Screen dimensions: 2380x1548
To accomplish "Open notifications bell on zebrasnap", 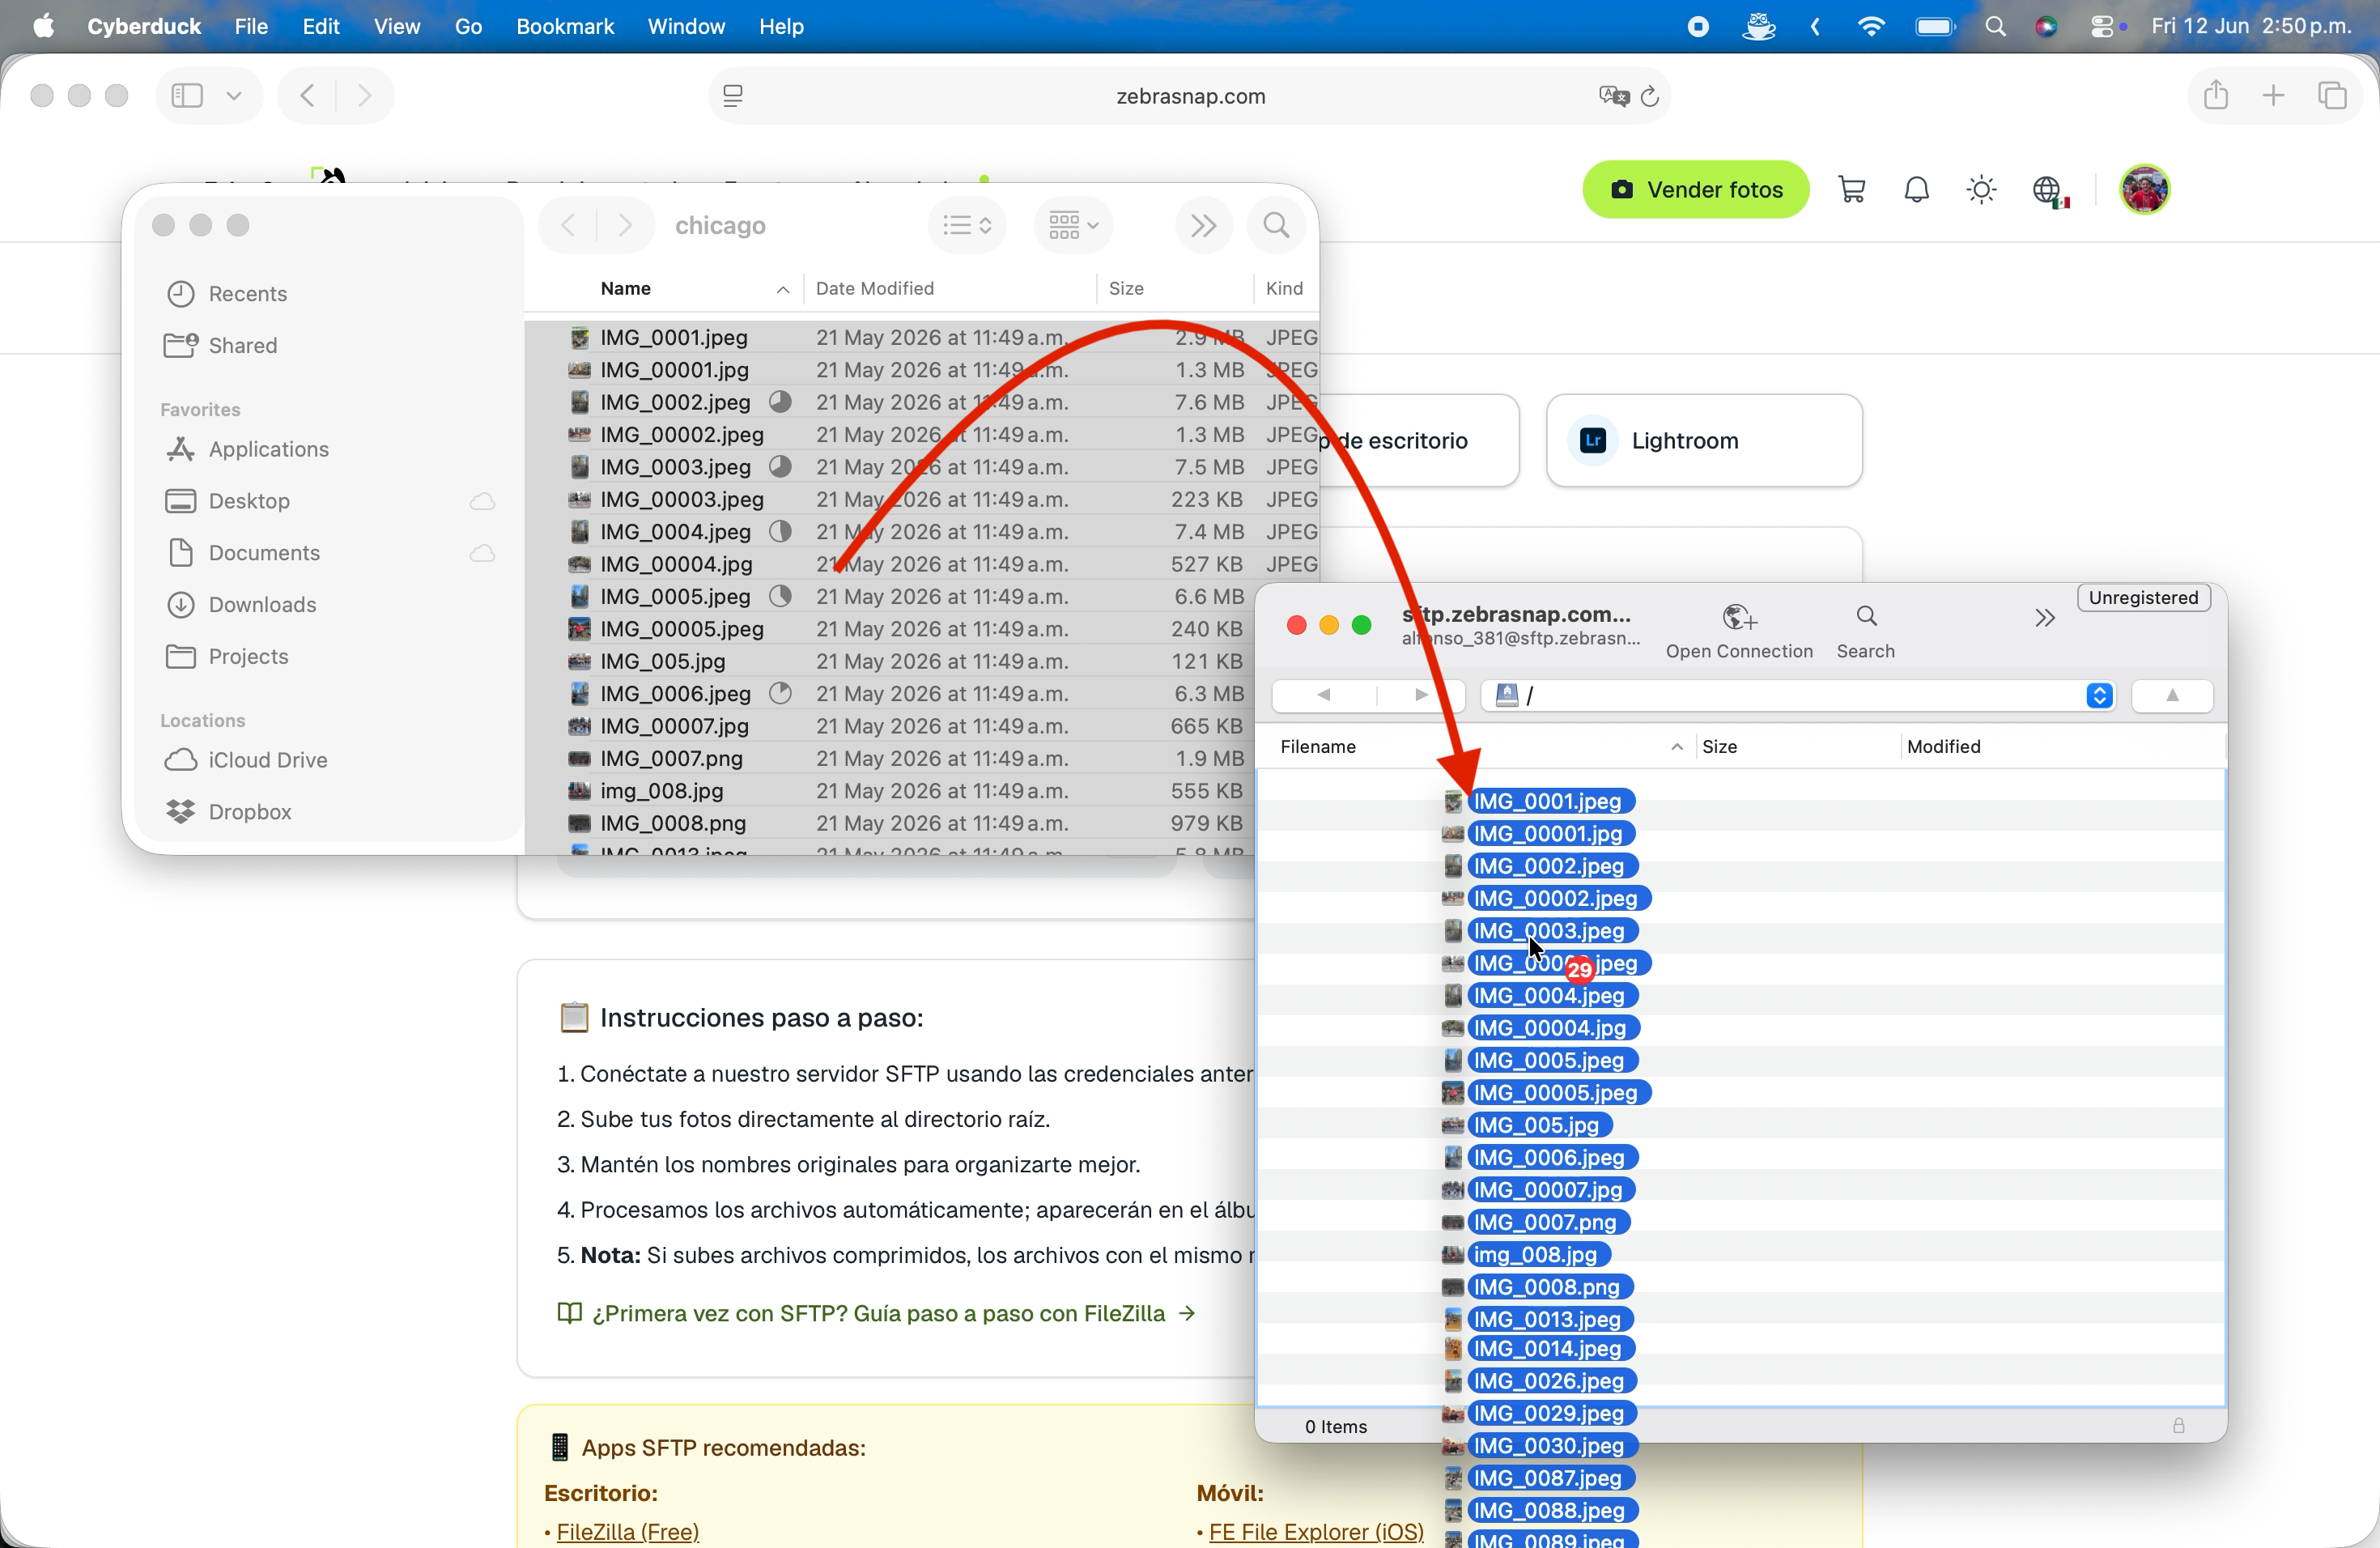I will (x=1916, y=189).
